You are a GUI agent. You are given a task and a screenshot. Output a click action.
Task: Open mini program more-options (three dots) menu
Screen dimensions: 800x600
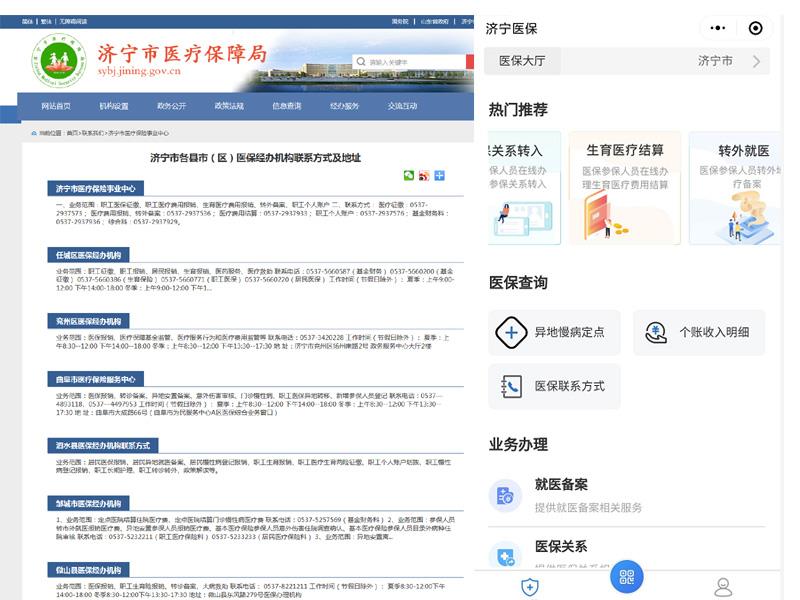[718, 28]
